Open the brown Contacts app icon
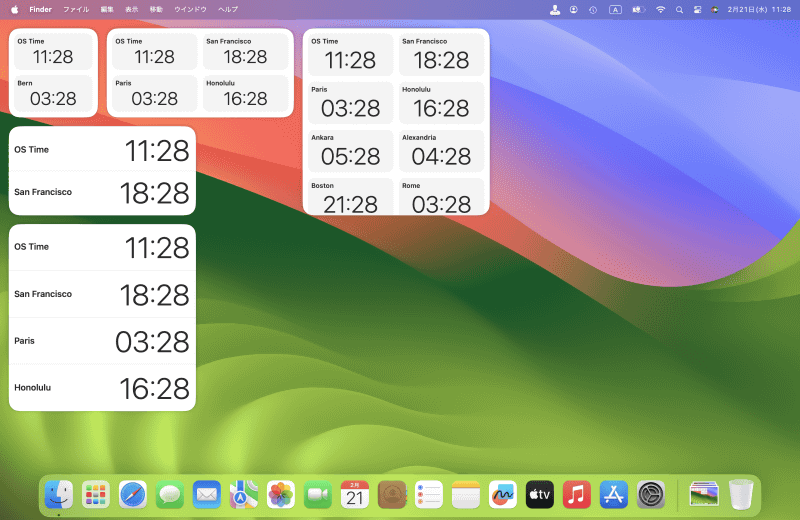This screenshot has height=520, width=800. click(392, 494)
